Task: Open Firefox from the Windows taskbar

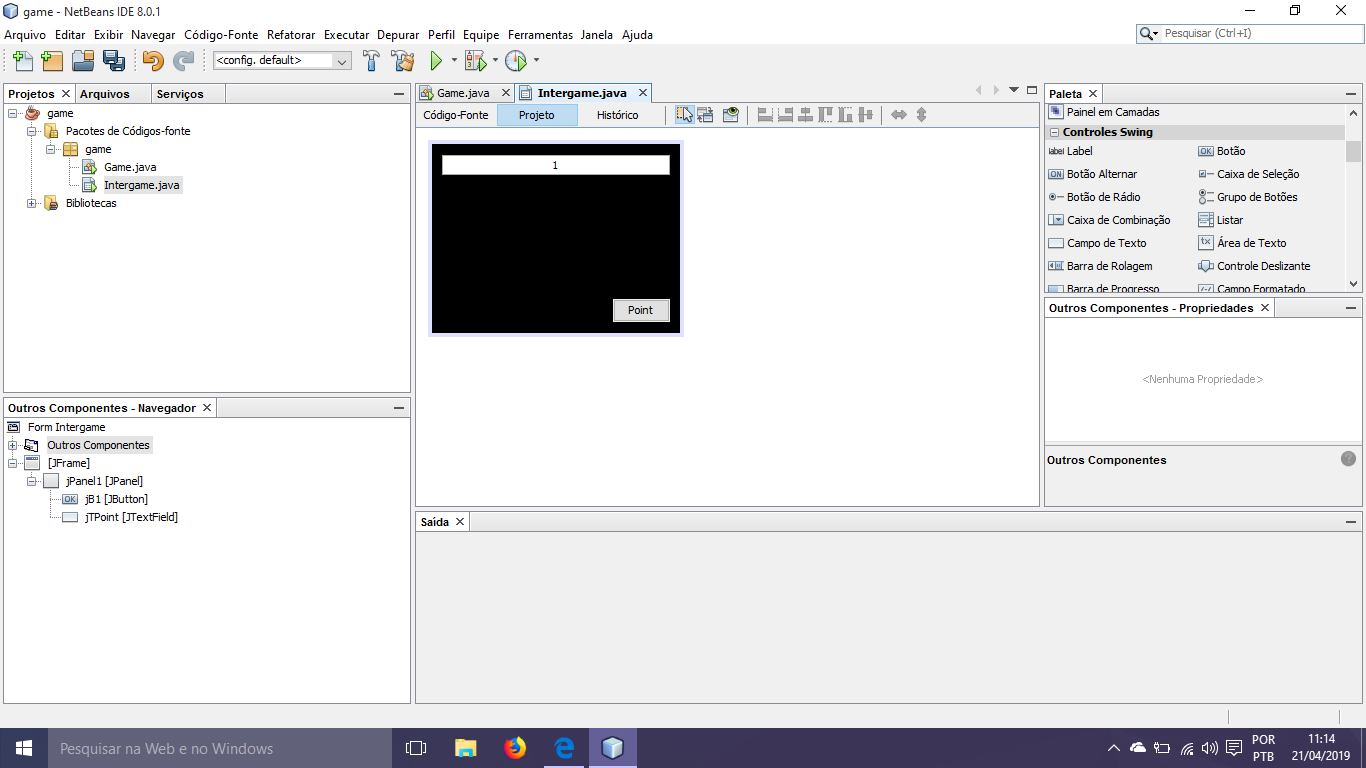Action: point(515,748)
